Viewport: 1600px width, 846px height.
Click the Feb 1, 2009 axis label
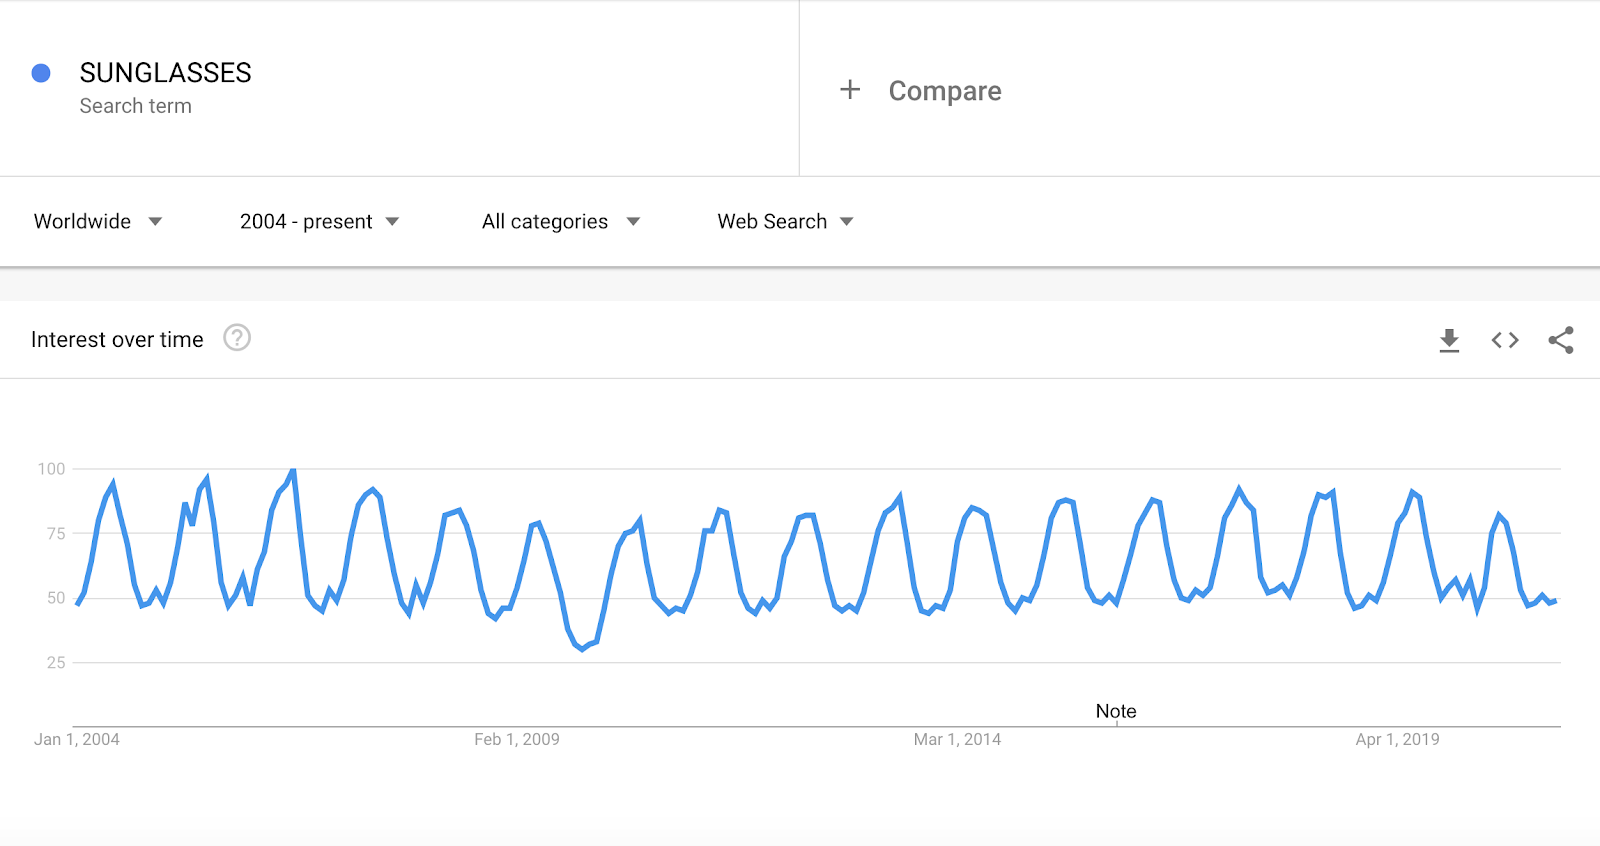click(517, 740)
